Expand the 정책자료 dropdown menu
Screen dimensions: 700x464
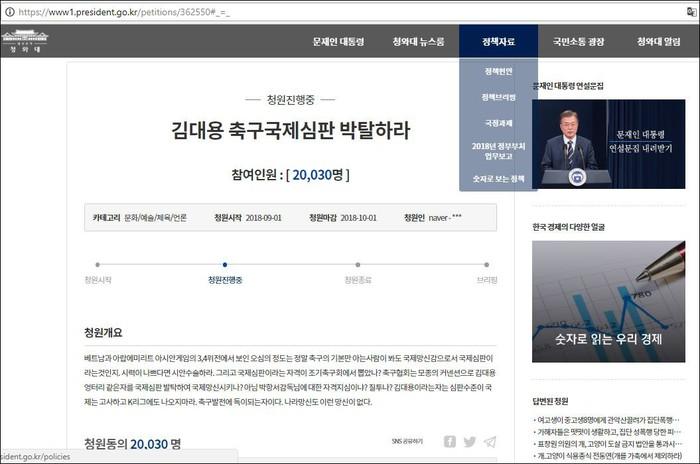point(498,42)
